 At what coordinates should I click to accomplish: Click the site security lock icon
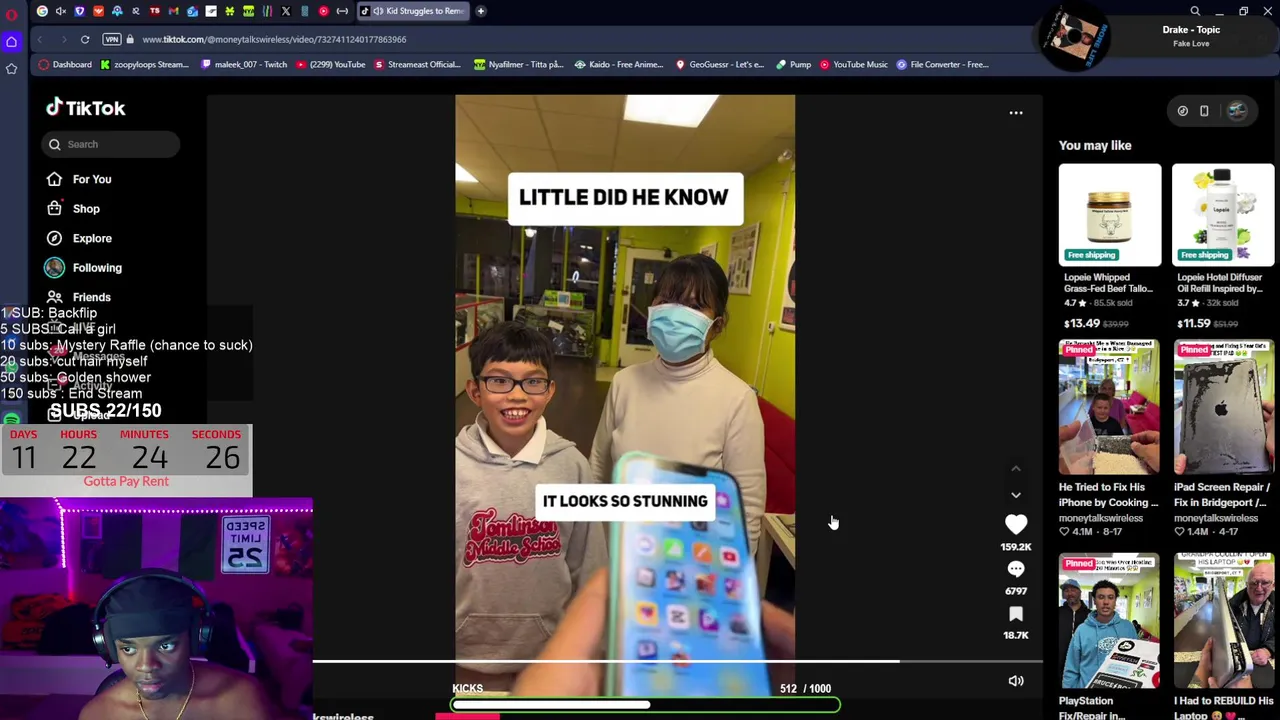(x=130, y=39)
